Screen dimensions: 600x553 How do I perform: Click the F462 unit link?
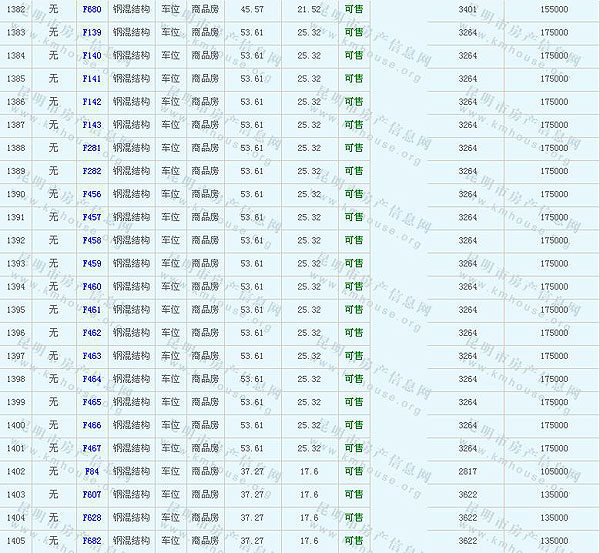point(92,333)
